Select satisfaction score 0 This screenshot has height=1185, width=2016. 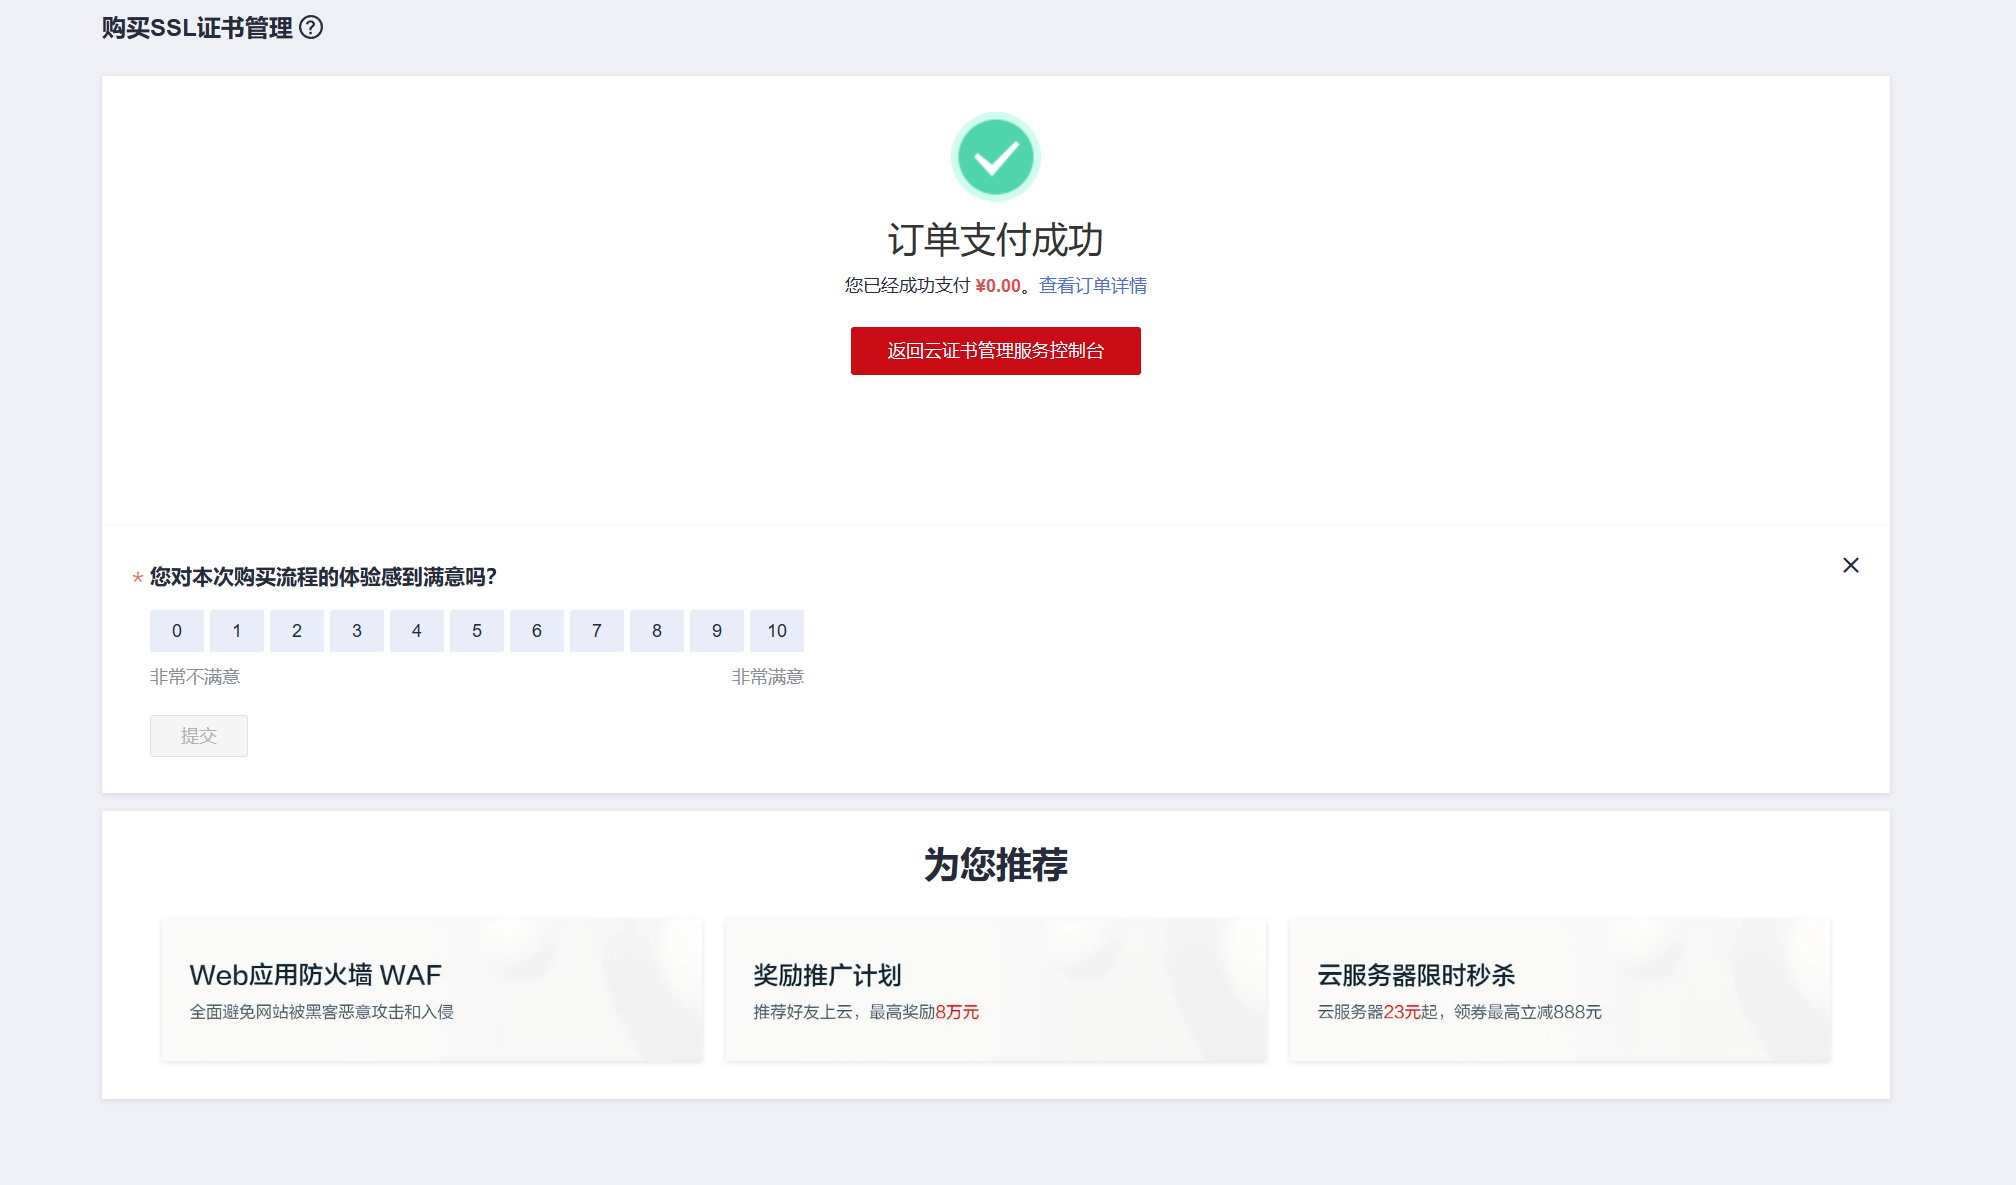[177, 631]
